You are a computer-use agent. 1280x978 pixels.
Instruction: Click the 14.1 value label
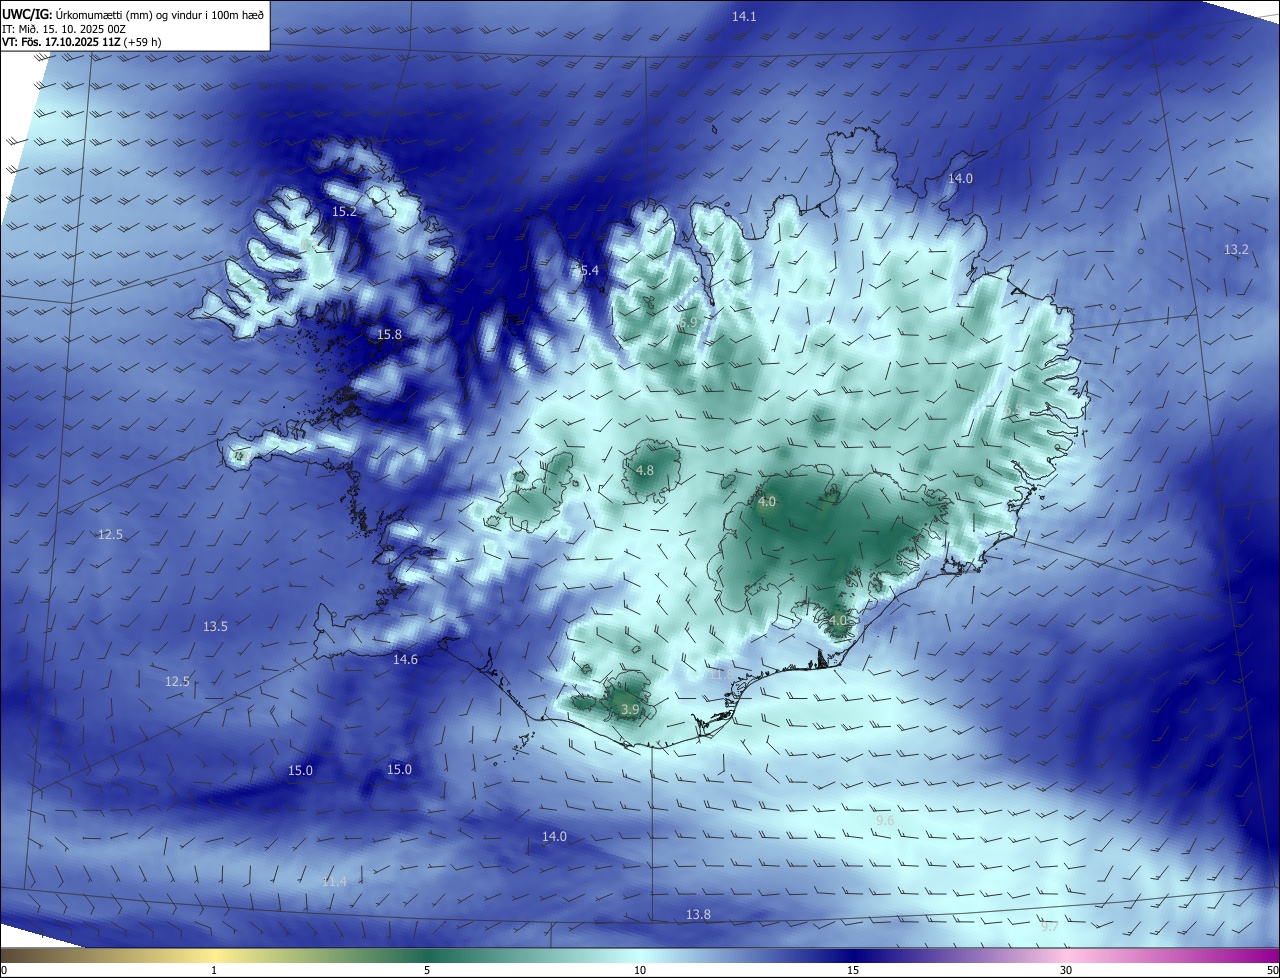(744, 16)
